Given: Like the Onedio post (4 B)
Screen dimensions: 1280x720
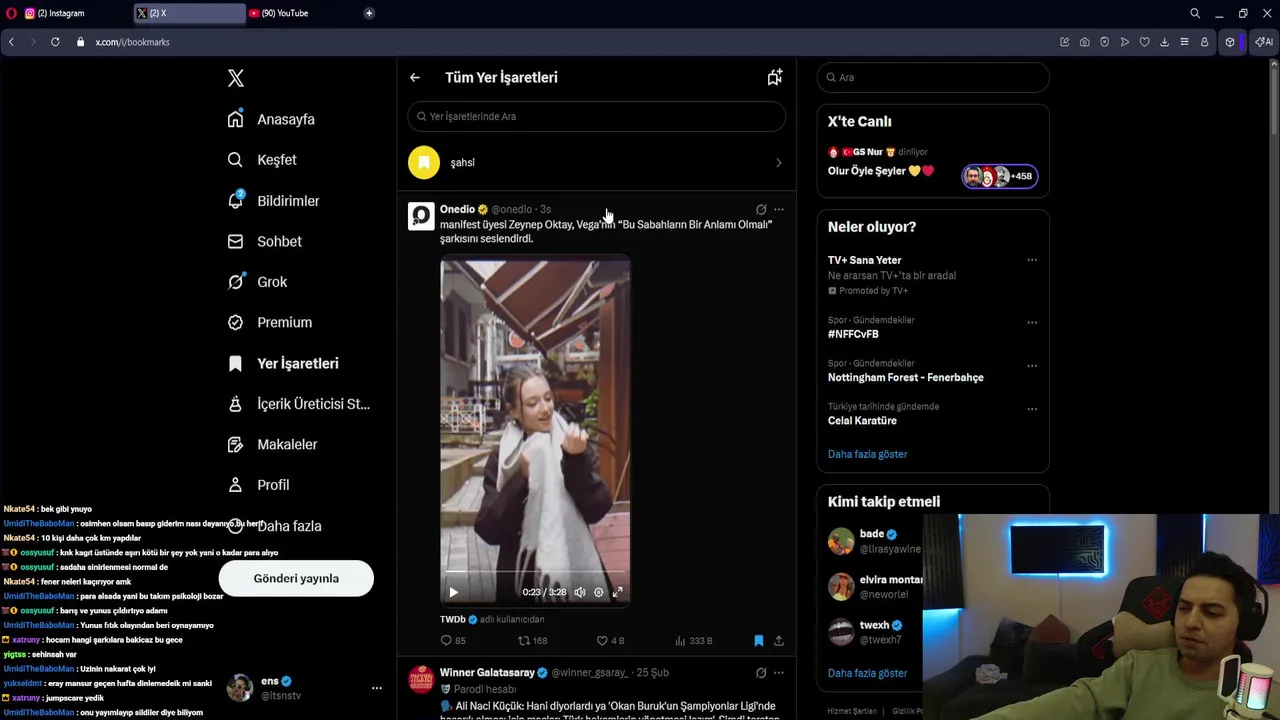Looking at the screenshot, I should click(610, 640).
